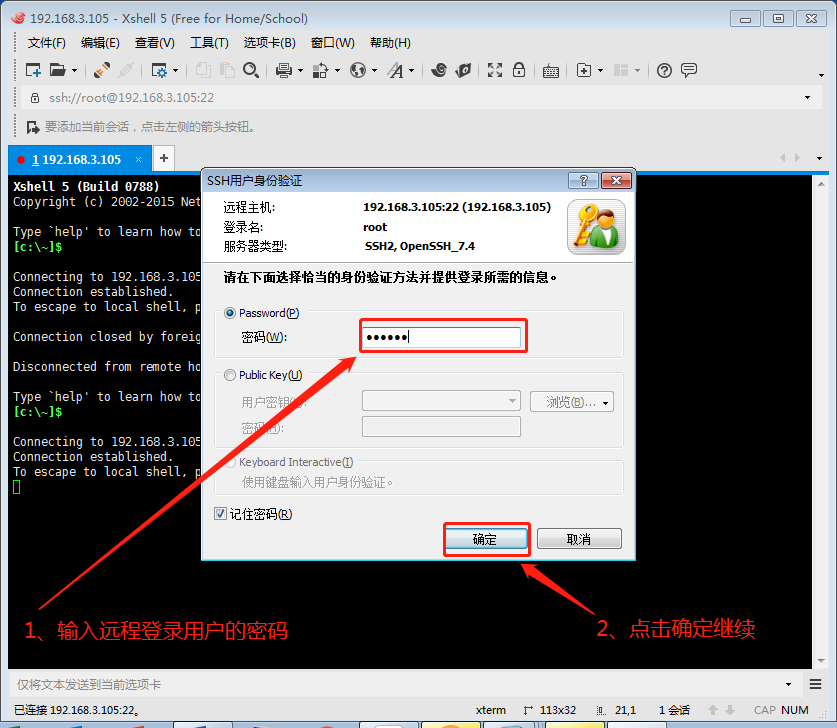This screenshot has height=728, width=837.
Task: Open the on-screen keyboard icon
Action: 550,70
